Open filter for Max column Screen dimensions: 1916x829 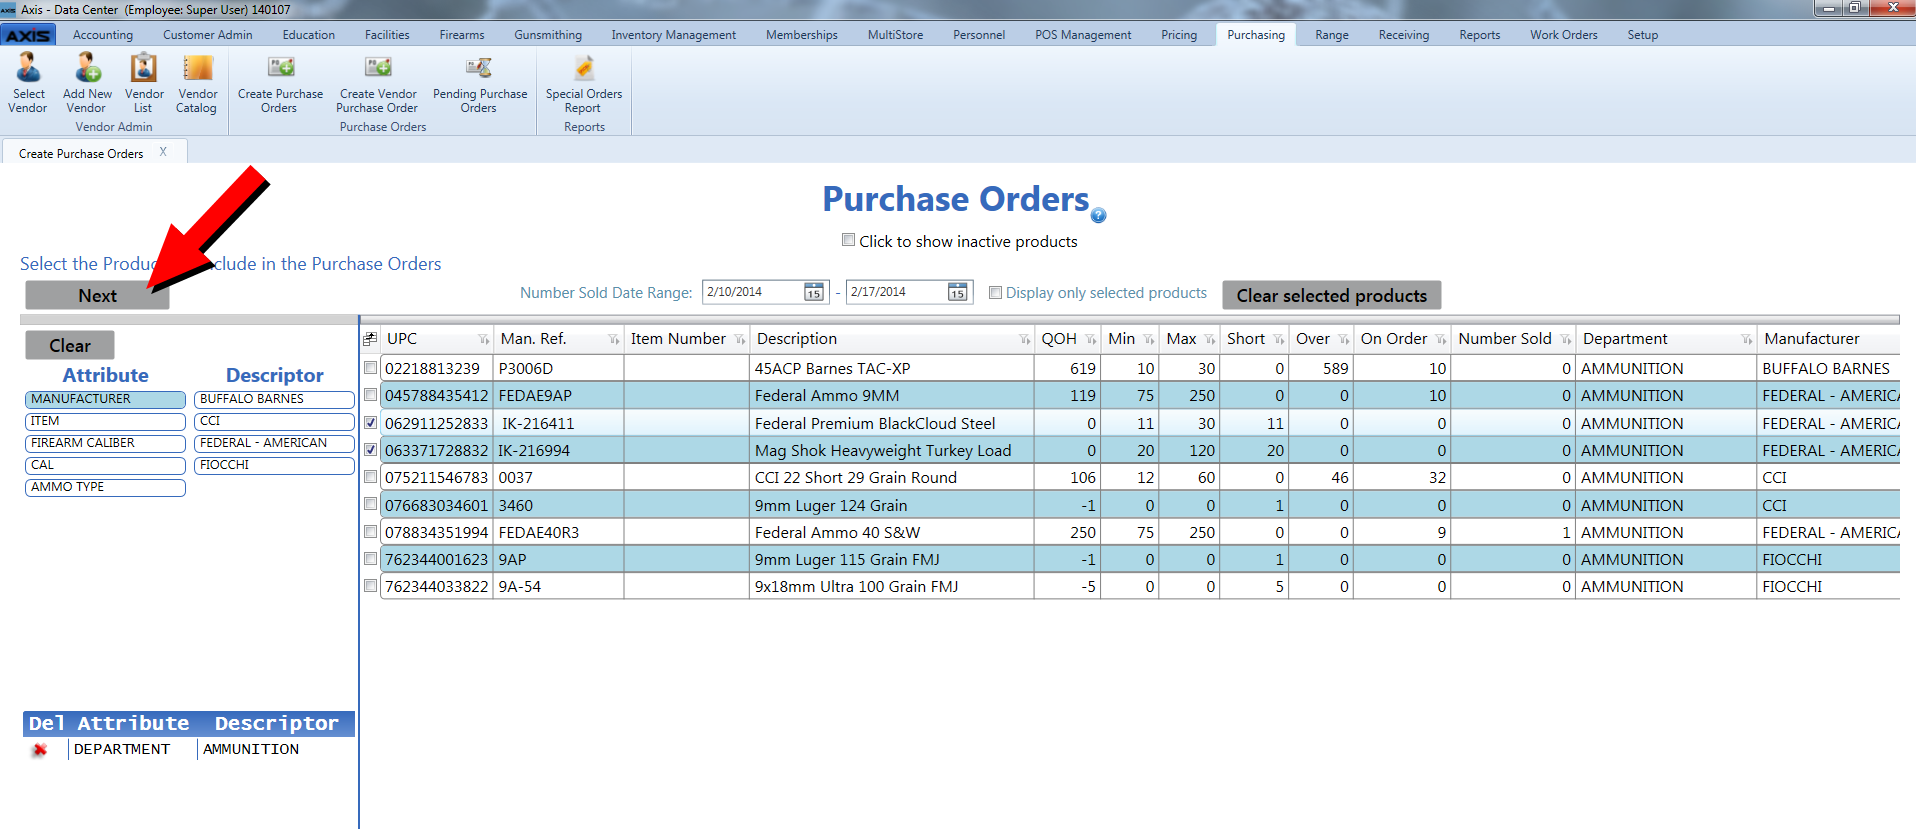1209,340
